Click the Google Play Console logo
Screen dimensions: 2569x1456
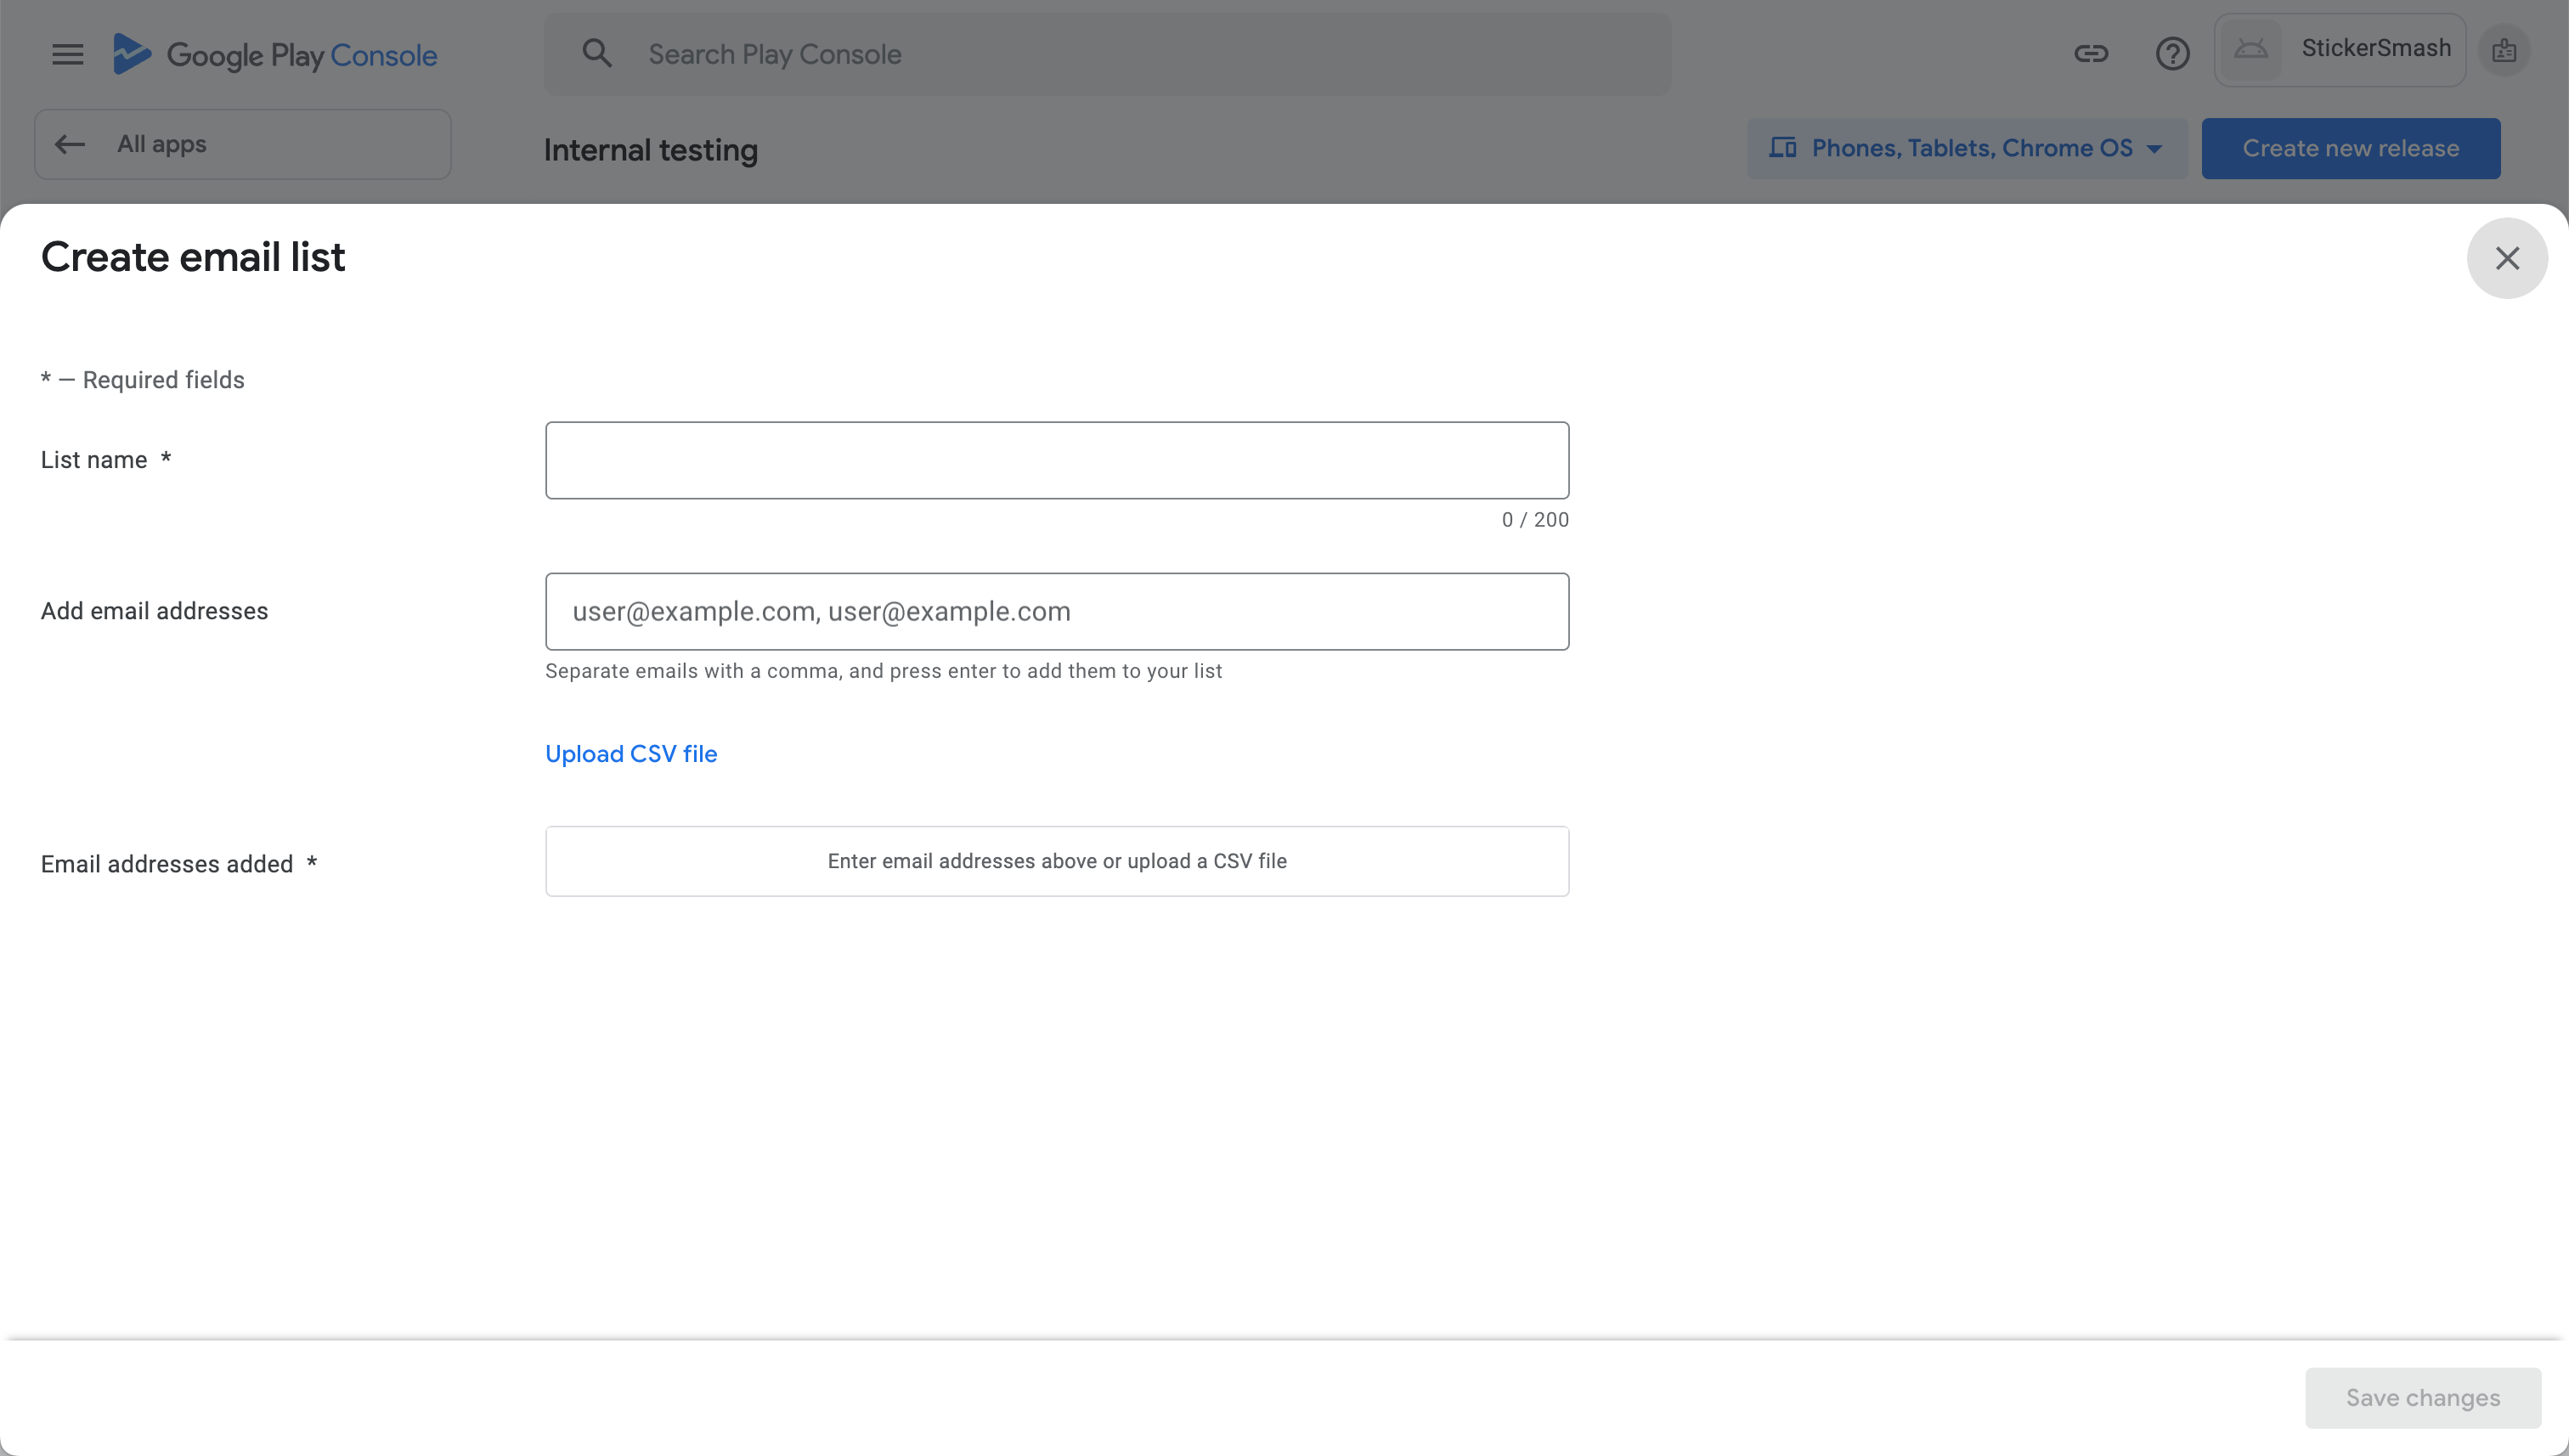point(275,55)
